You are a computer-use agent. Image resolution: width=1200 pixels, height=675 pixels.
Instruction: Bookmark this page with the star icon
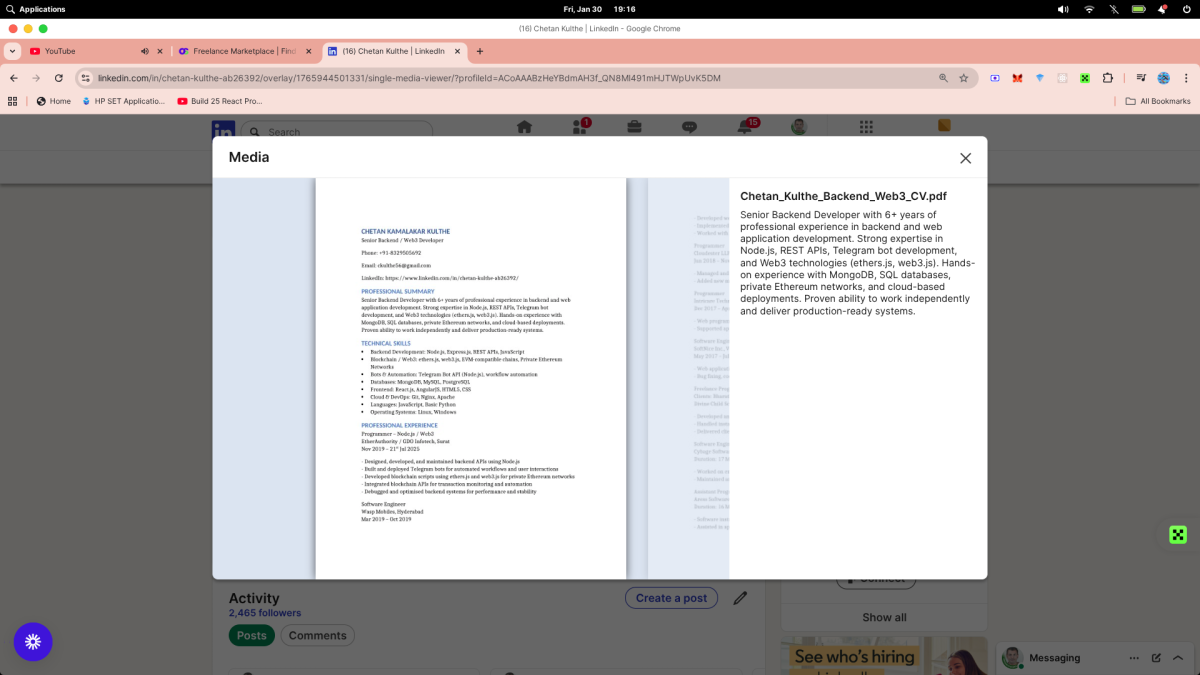click(964, 78)
